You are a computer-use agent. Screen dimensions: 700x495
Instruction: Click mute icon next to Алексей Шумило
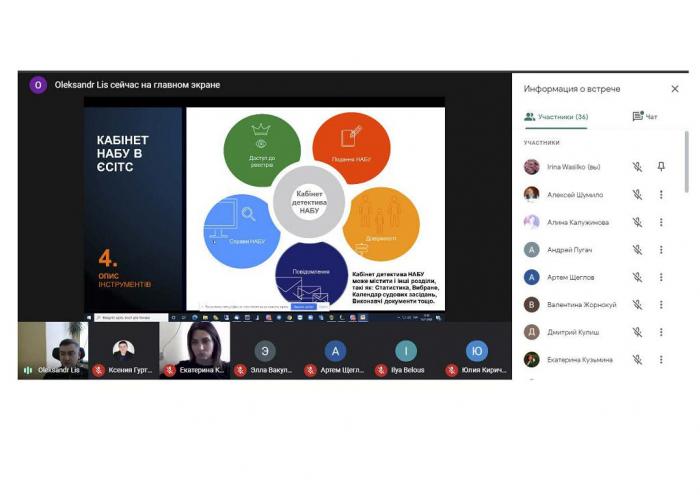[x=637, y=194]
